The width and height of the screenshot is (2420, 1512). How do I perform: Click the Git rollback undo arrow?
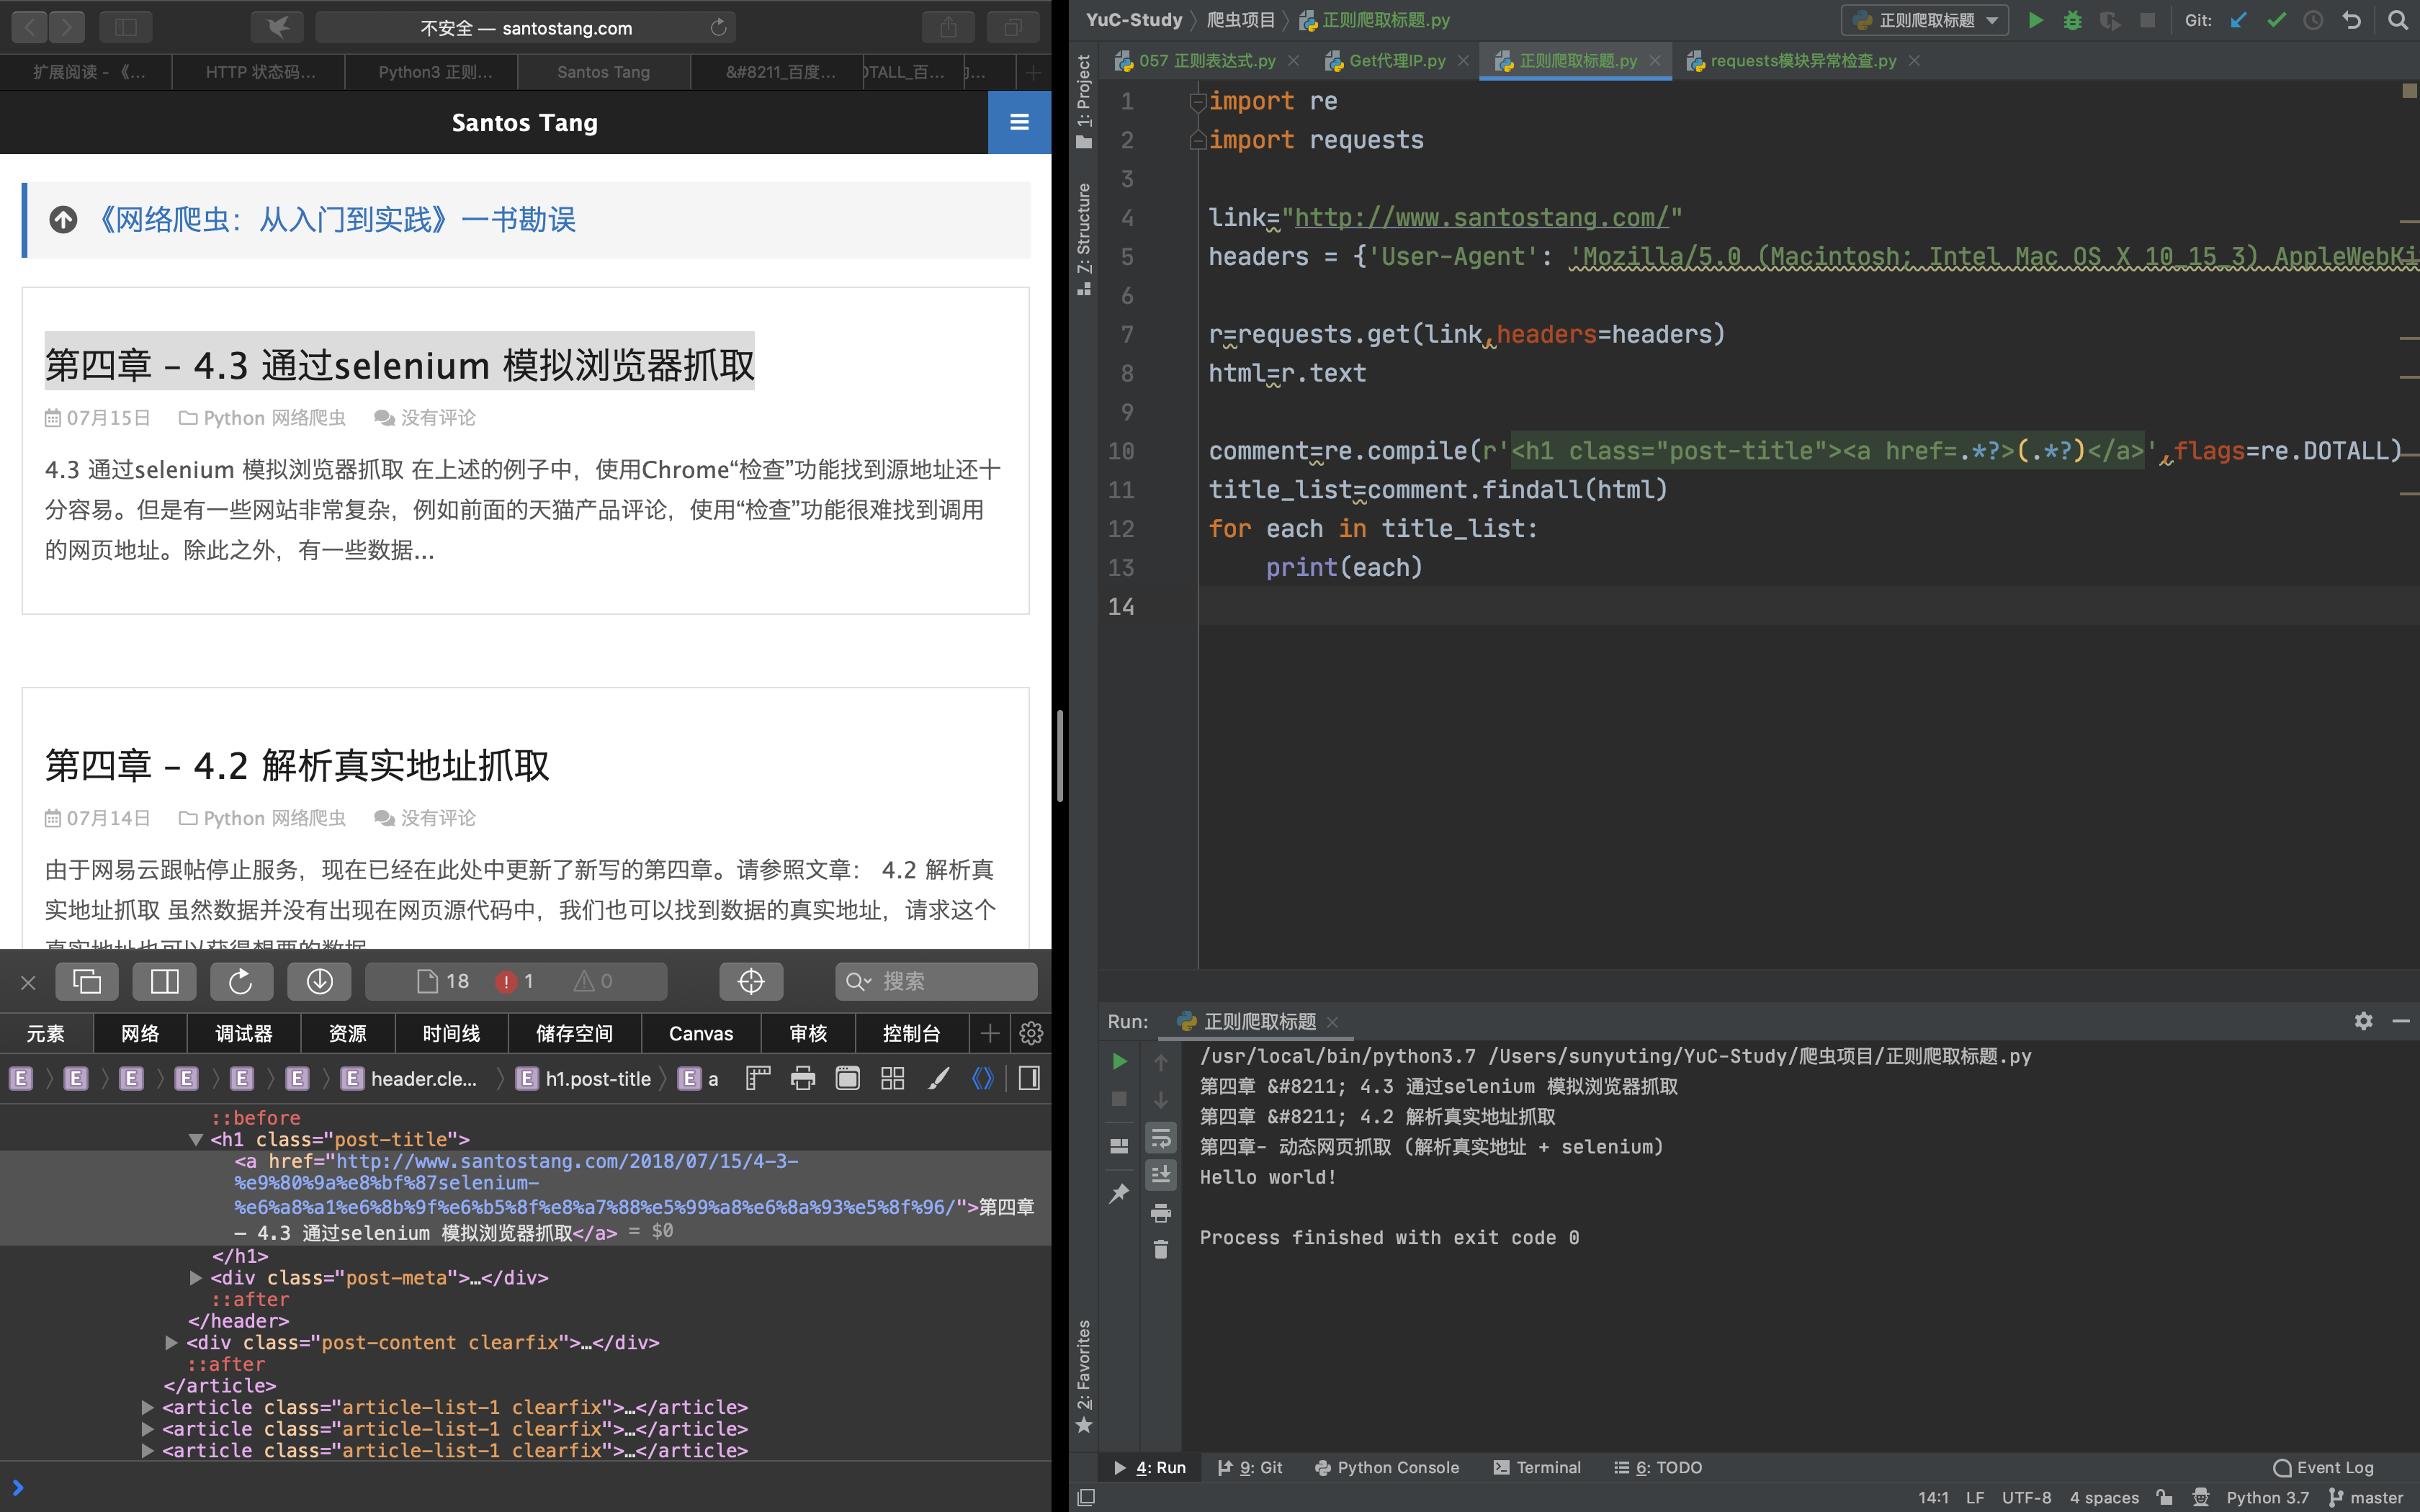coord(2351,20)
